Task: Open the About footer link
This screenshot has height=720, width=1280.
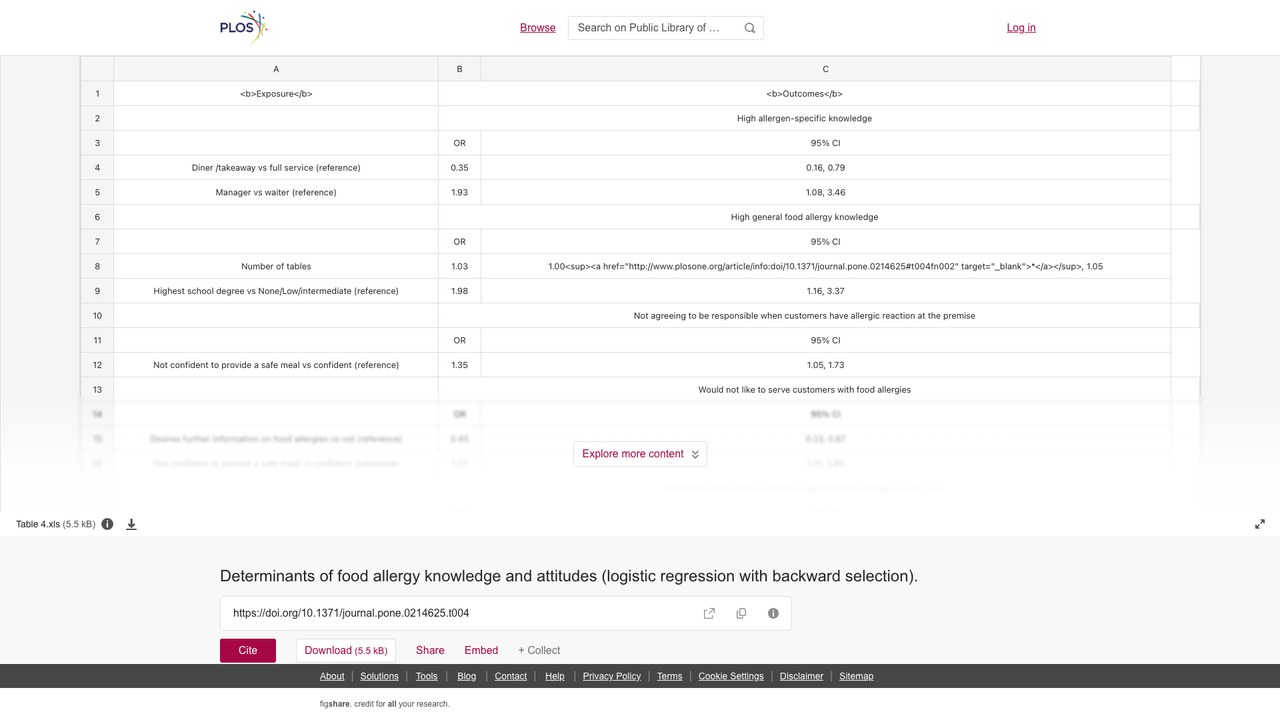Action: (332, 676)
